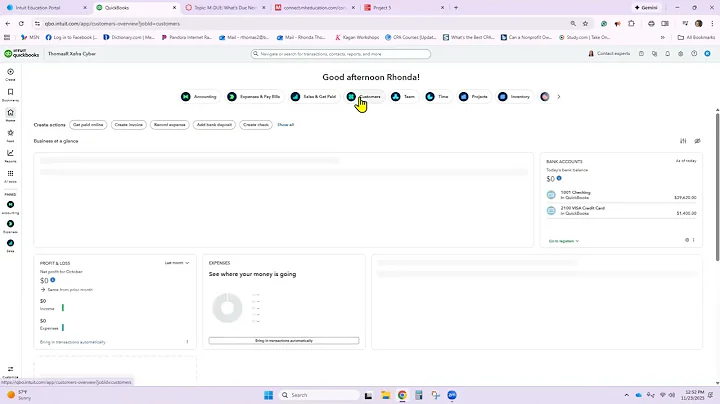Open All Bookmarks folder
720x404 pixels.
697,37
